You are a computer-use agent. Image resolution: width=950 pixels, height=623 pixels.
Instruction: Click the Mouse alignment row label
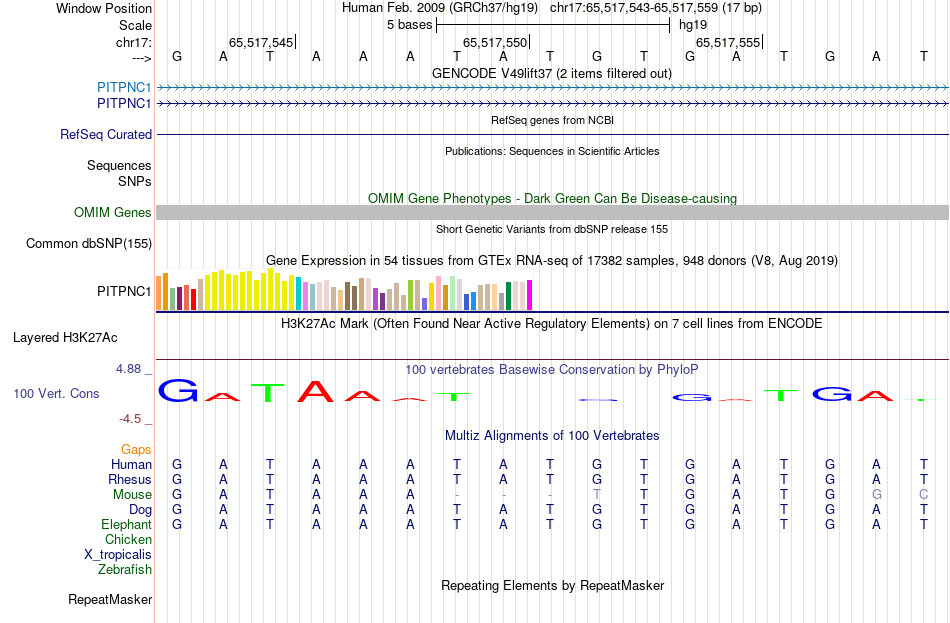tap(132, 495)
